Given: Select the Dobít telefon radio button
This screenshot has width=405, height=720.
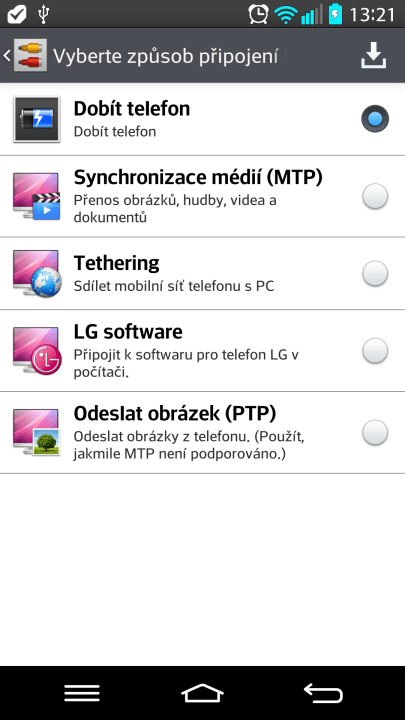Looking at the screenshot, I should point(375,119).
